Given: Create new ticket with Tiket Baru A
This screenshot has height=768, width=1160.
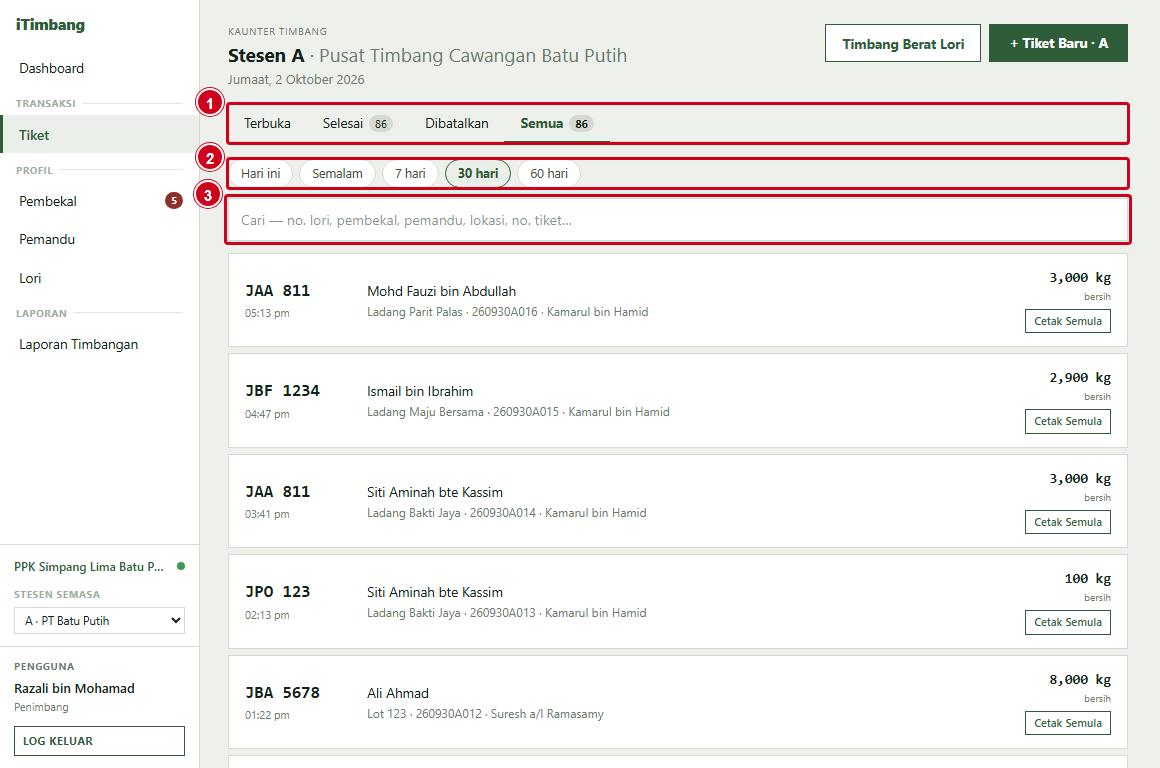Looking at the screenshot, I should [x=1058, y=44].
